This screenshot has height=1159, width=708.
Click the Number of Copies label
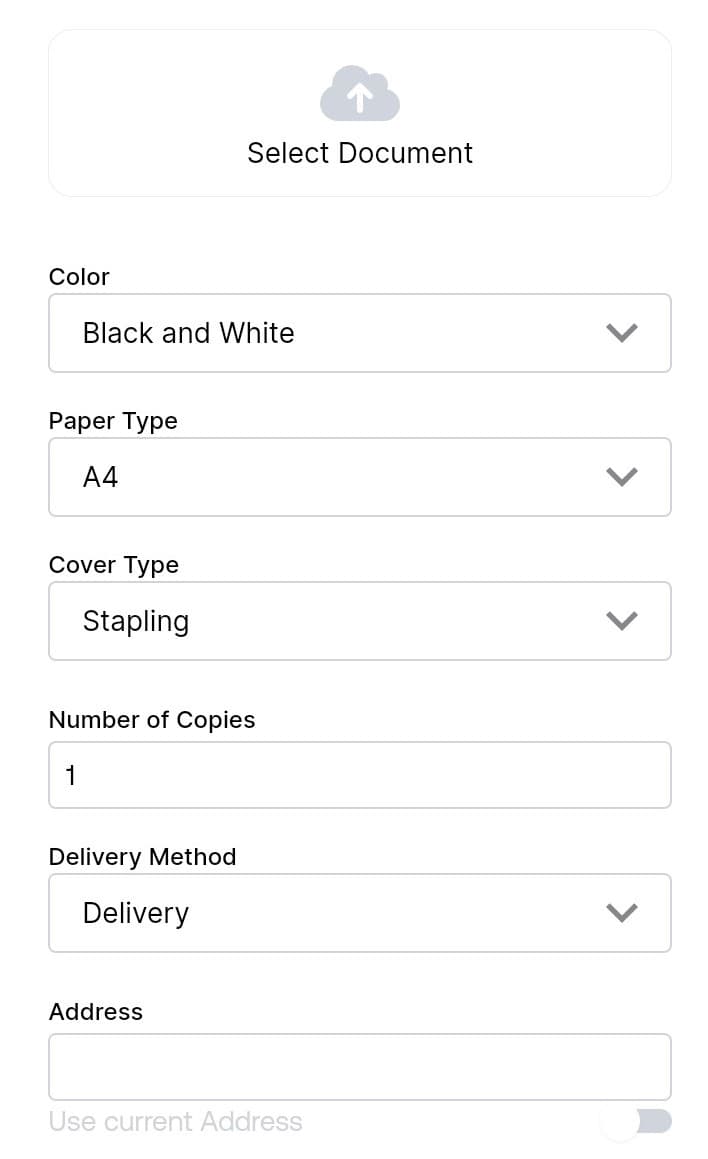pyautogui.click(x=152, y=720)
